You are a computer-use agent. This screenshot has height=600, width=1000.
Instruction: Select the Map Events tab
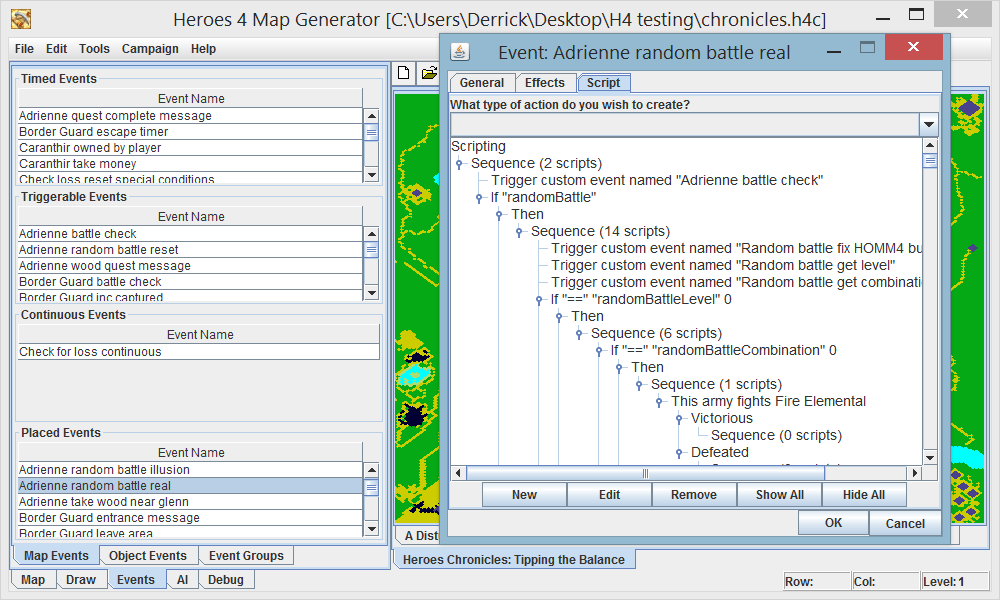coord(56,555)
